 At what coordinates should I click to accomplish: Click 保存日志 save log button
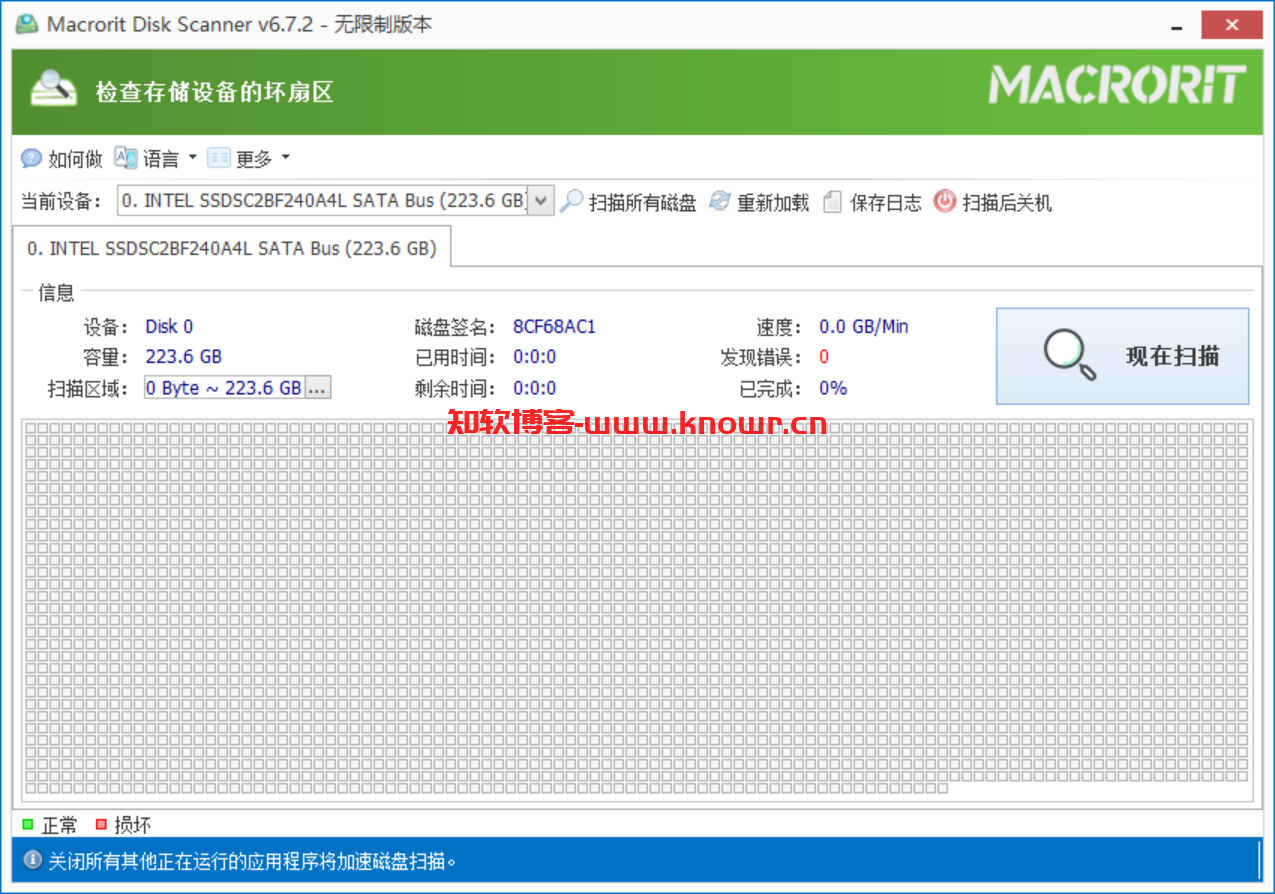click(873, 202)
